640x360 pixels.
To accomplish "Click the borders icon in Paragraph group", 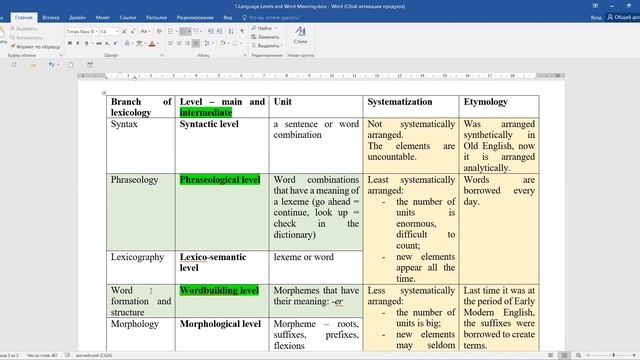I will (235, 43).
